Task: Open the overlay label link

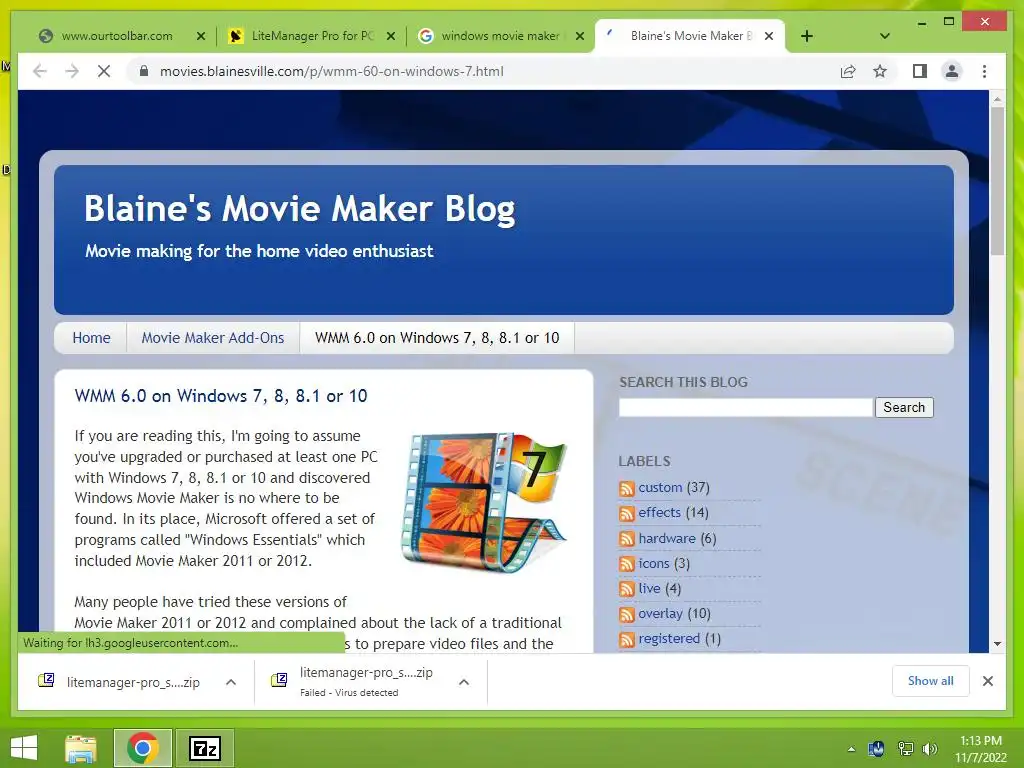Action: [x=660, y=613]
